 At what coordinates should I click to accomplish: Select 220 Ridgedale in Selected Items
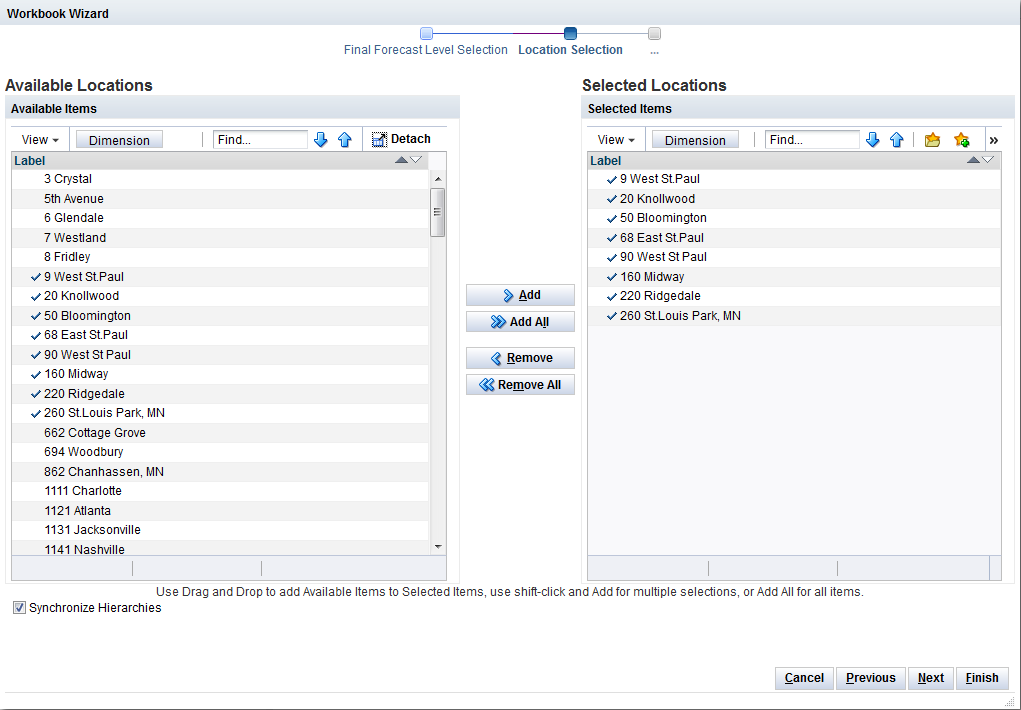tap(794, 296)
